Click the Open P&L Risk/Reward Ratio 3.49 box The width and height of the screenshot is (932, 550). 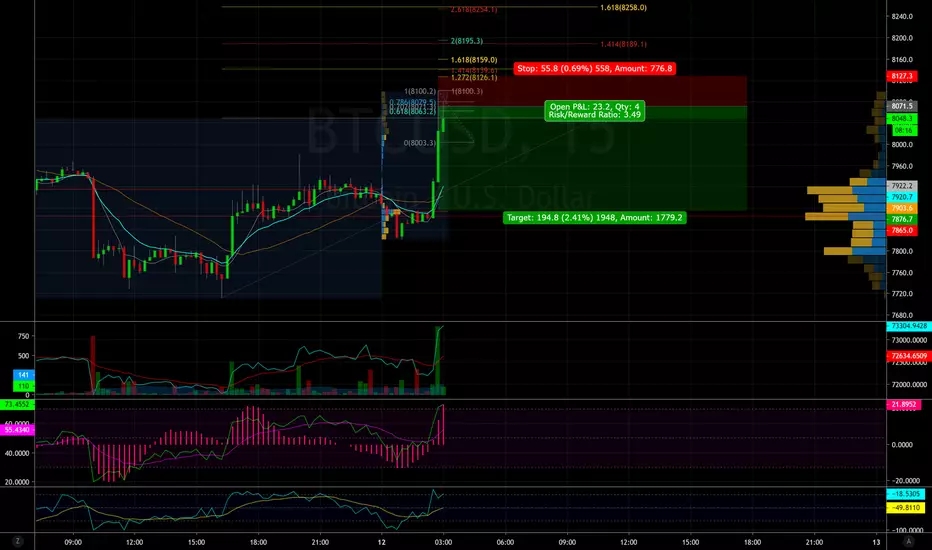[594, 111]
